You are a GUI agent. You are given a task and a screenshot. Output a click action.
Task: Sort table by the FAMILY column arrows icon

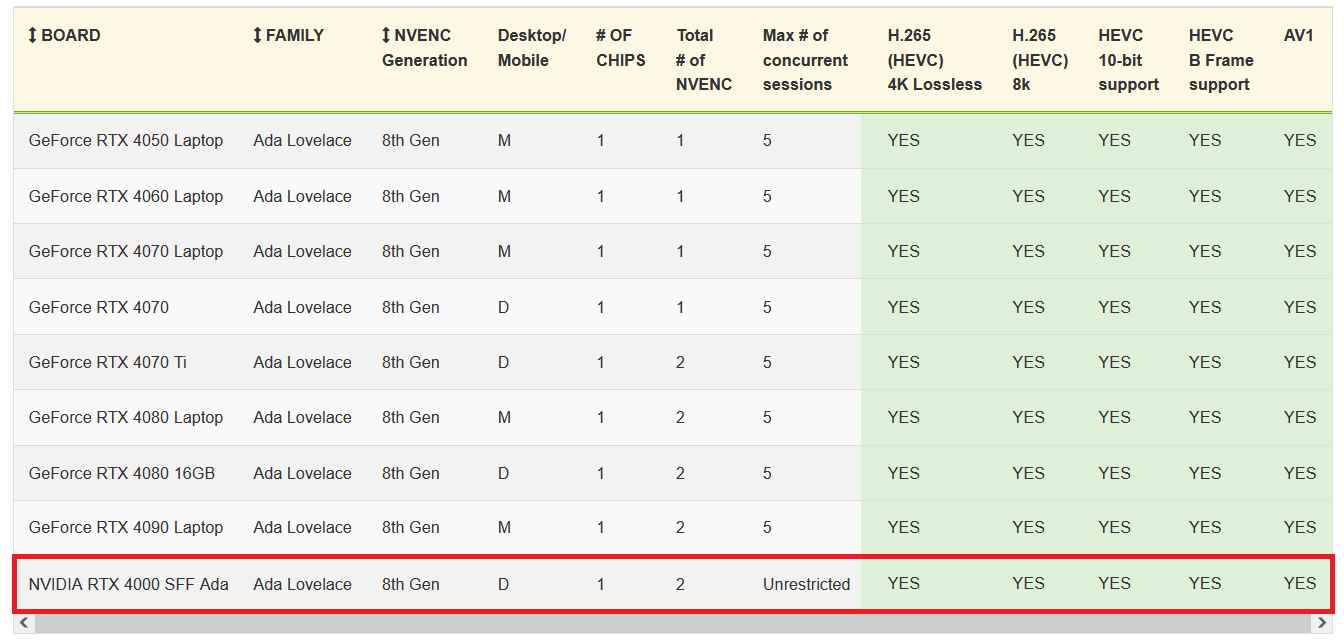(258, 36)
